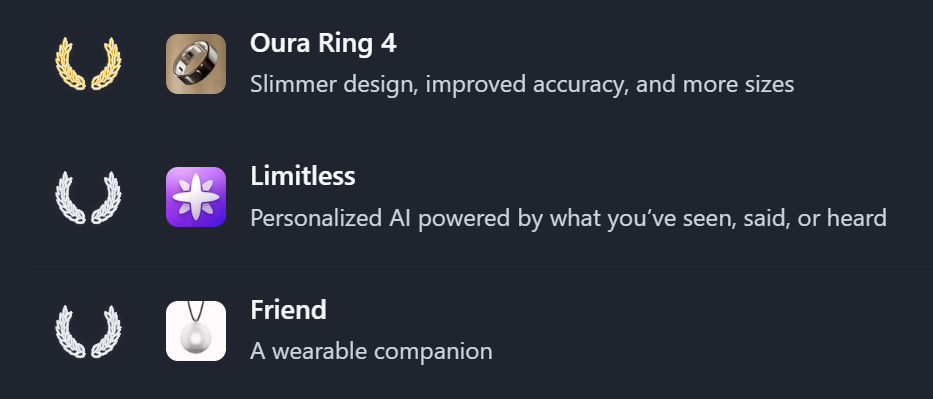The image size is (933, 399).
Task: Open the Friend product title
Action: pos(289,310)
